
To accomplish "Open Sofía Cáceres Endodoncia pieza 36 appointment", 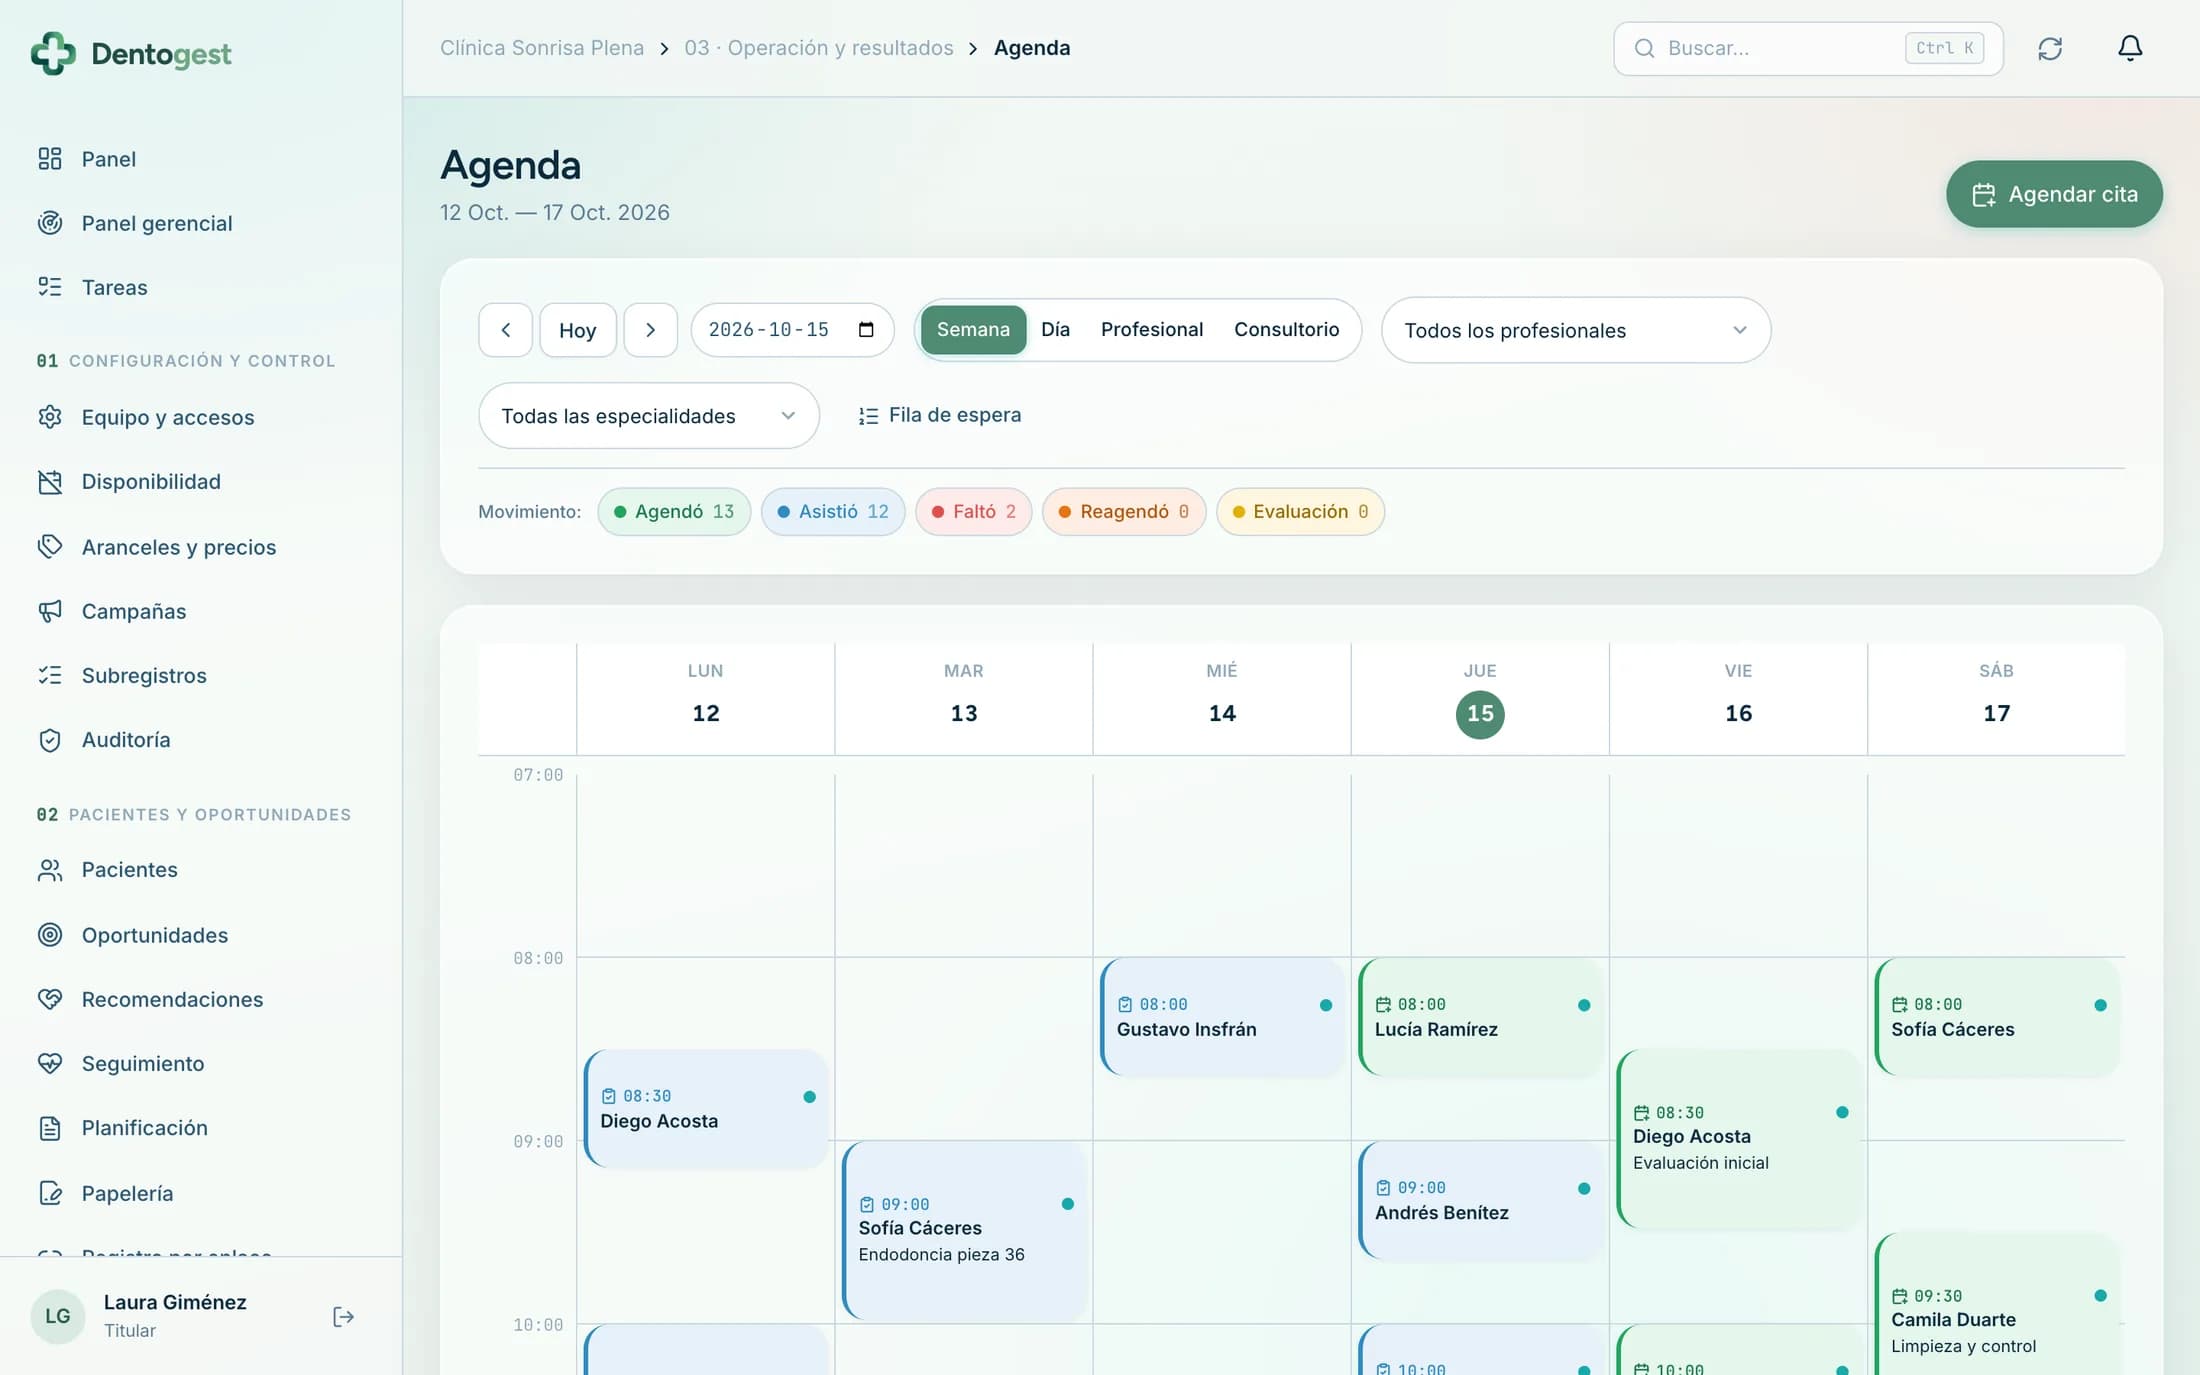I will point(964,1230).
